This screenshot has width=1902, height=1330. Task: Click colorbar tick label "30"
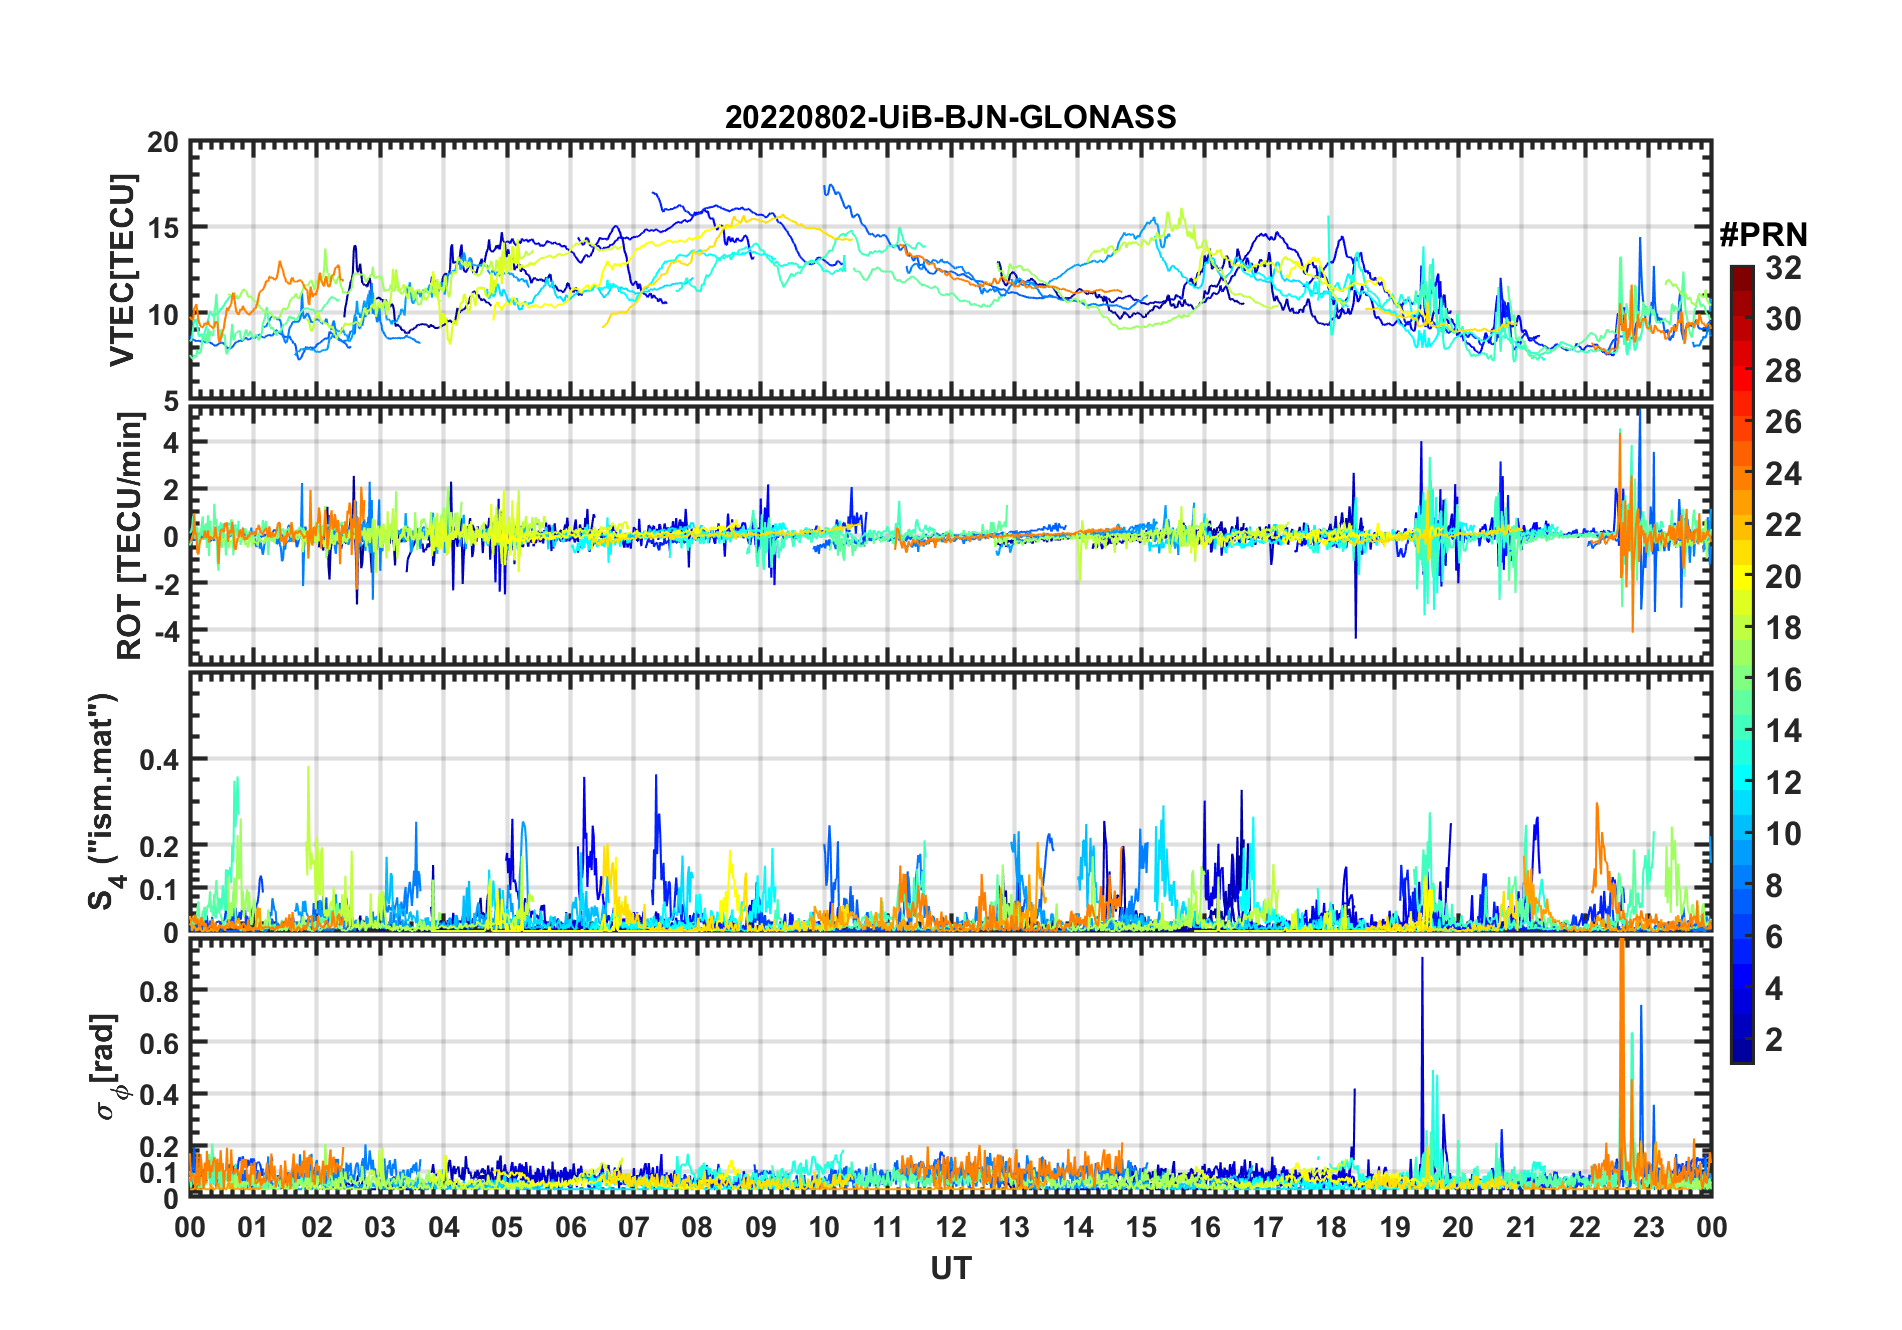(x=1783, y=319)
